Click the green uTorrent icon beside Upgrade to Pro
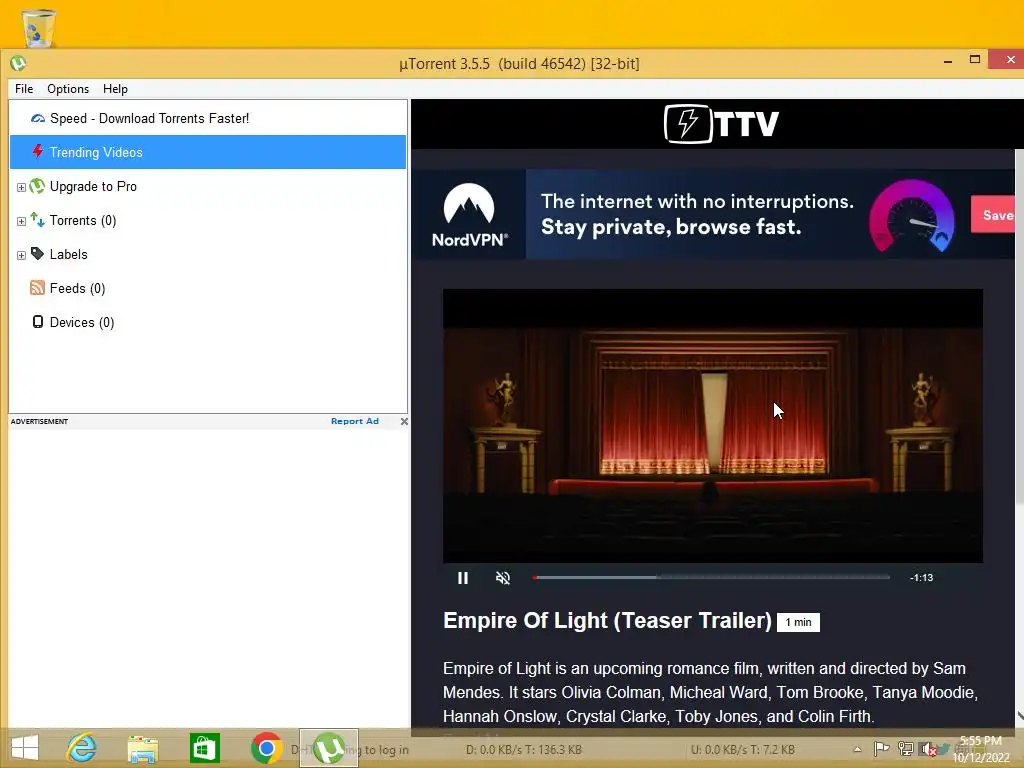This screenshot has height=768, width=1024. [x=38, y=186]
